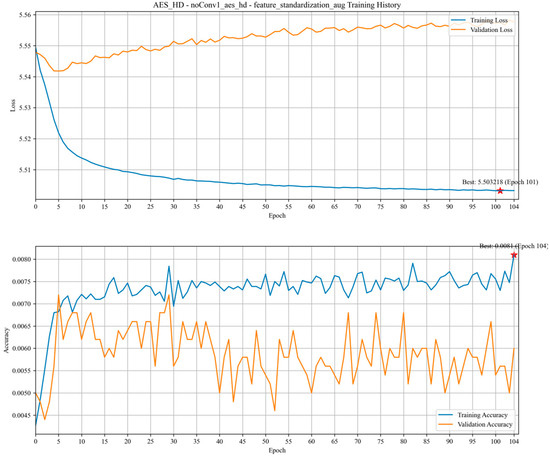Click epoch 50 tick on loss plot

[x=266, y=207]
